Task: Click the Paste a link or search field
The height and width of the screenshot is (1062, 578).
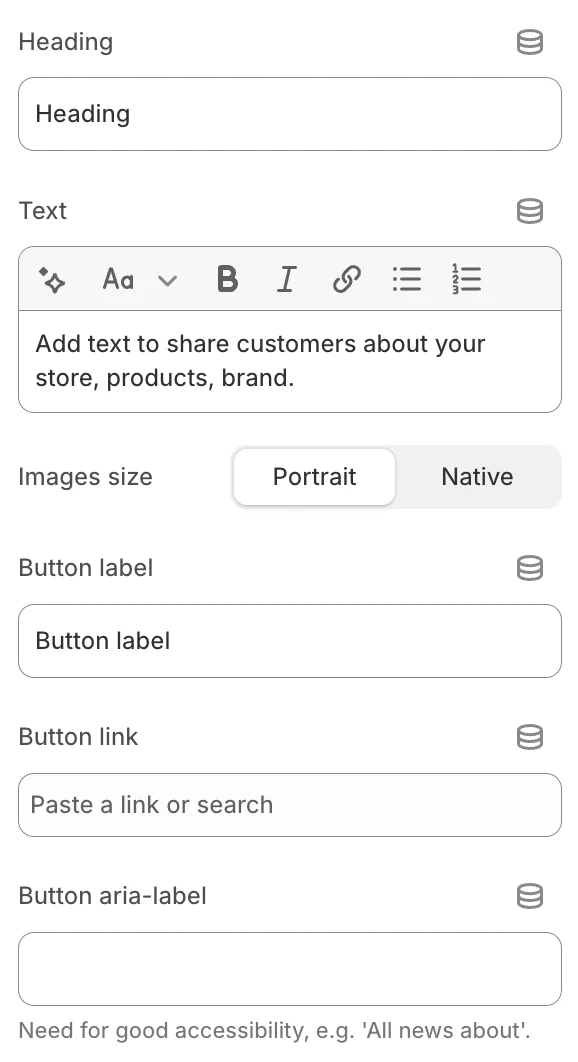Action: pyautogui.click(x=290, y=805)
